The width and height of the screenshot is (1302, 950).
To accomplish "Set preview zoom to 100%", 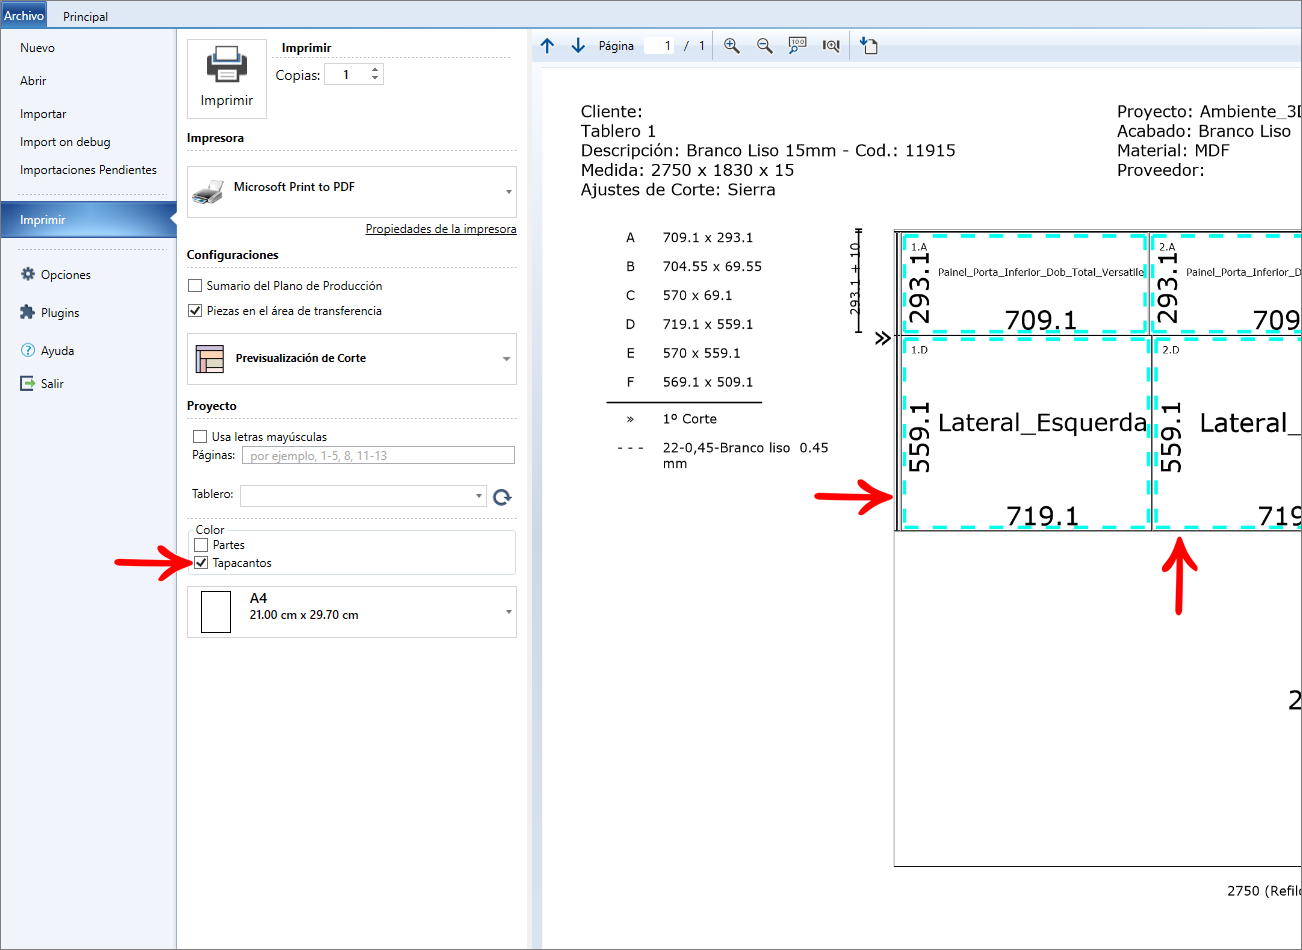I will click(797, 46).
